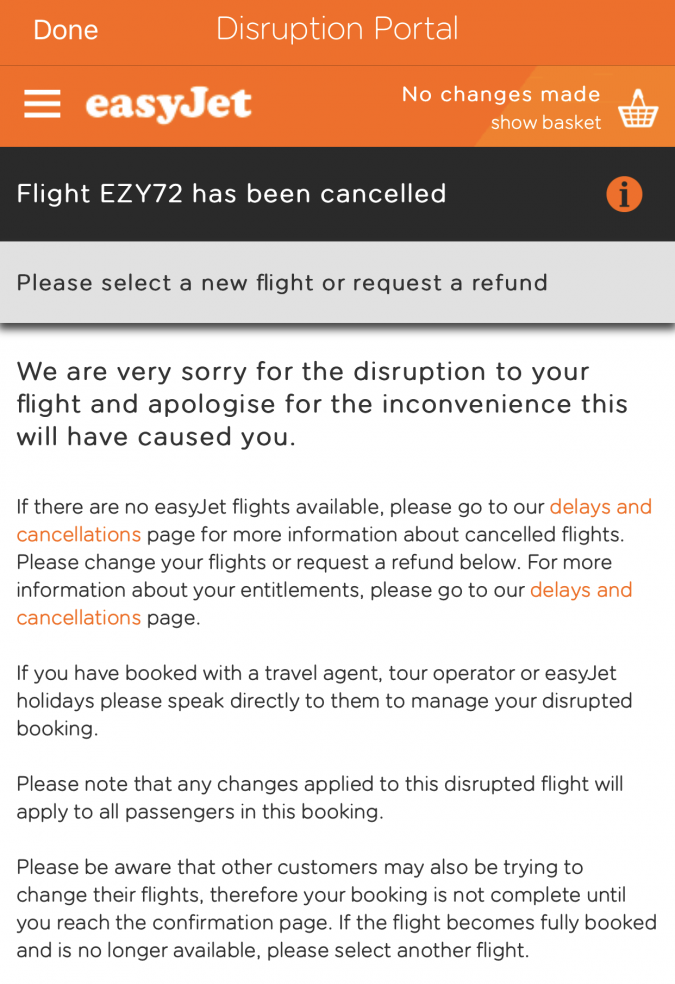Viewport: 675px width, 984px height.
Task: Click "cancellations" before "page for more information"
Action: [78, 534]
